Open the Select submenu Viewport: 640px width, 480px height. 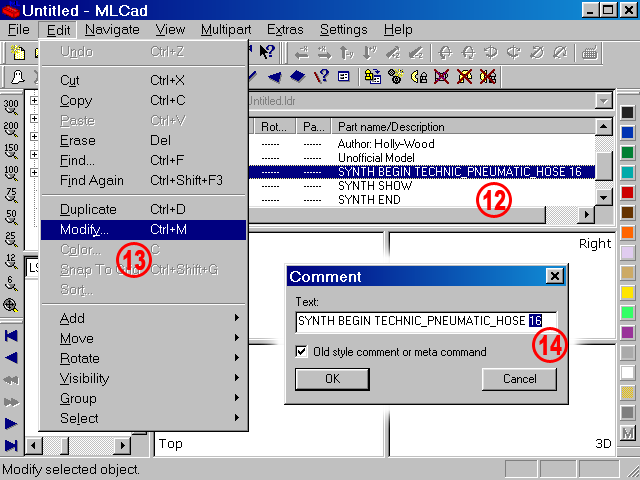(x=144, y=418)
